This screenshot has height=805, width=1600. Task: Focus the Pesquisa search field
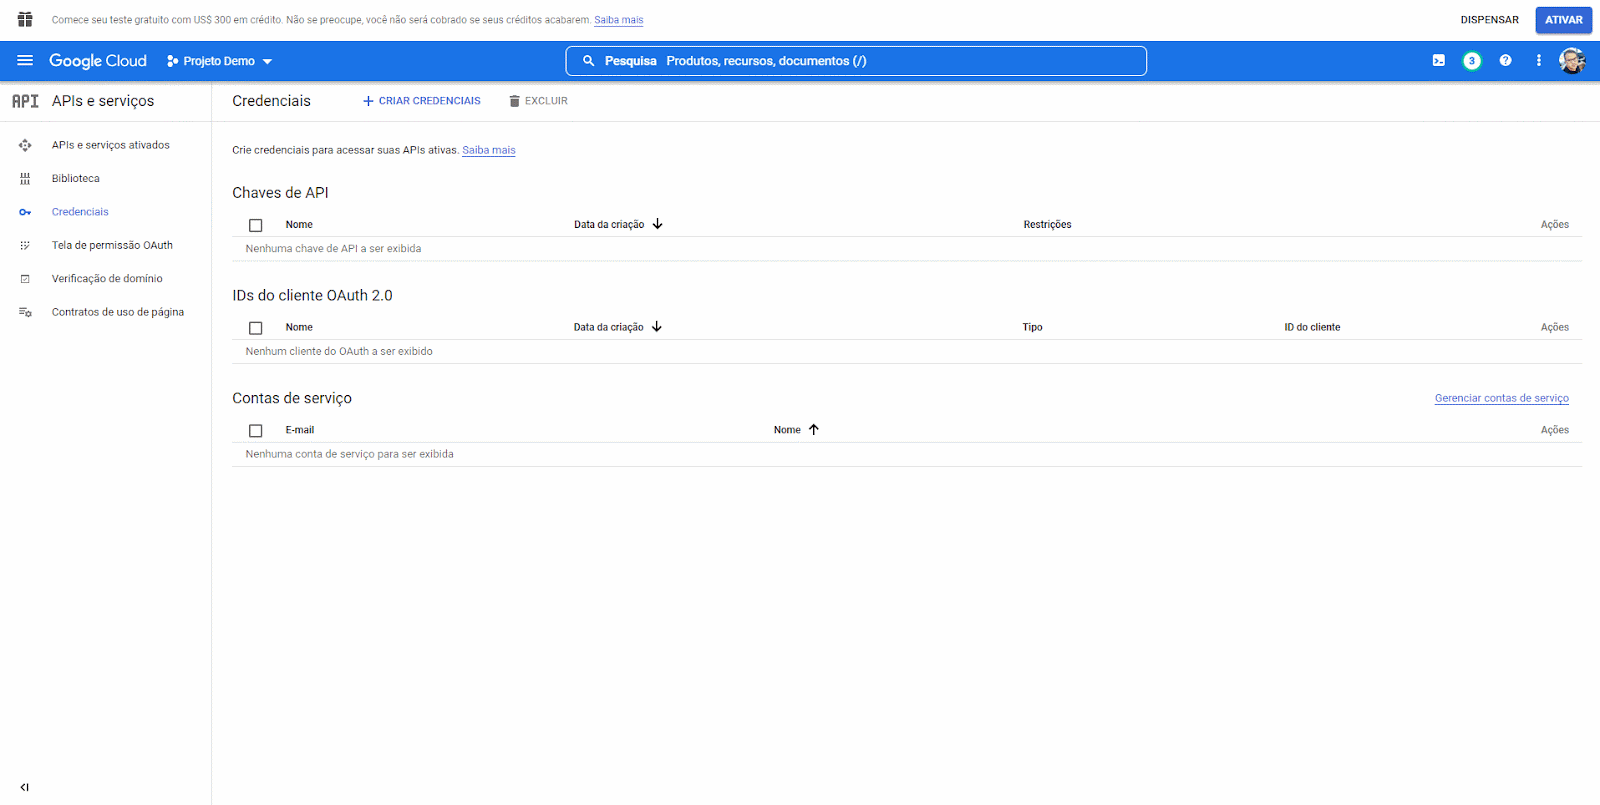point(856,61)
